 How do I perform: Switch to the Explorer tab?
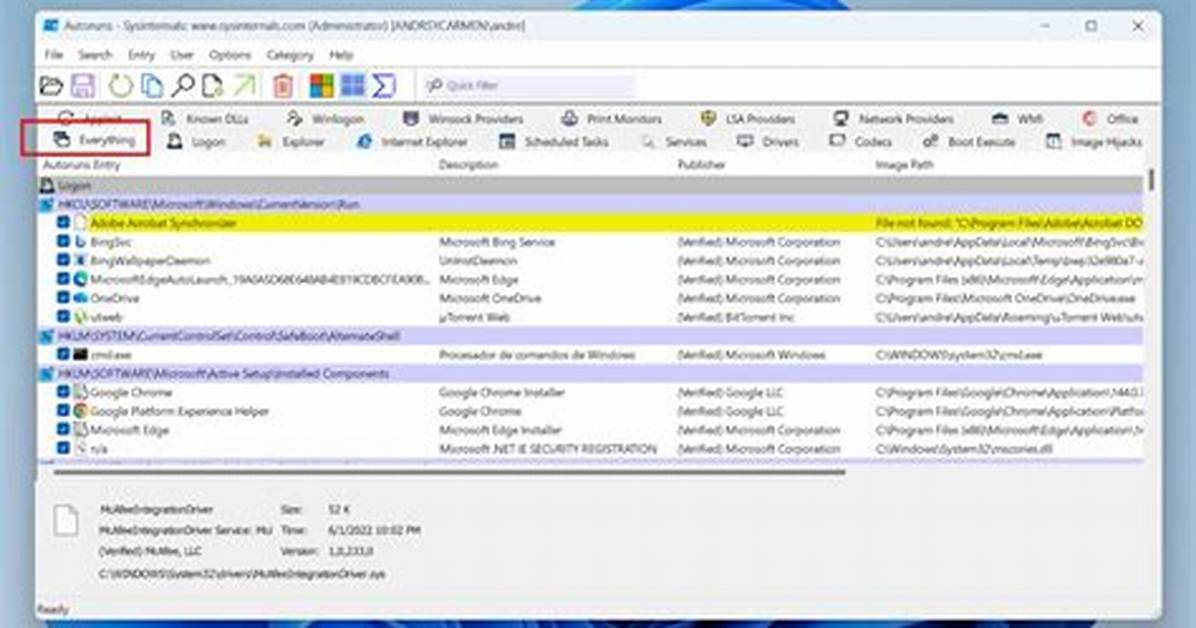click(x=291, y=142)
